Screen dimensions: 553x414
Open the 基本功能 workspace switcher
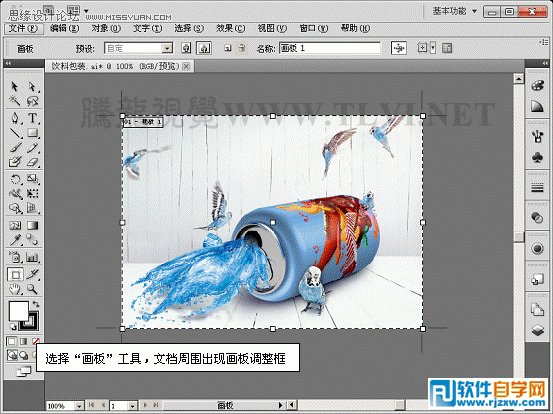455,11
